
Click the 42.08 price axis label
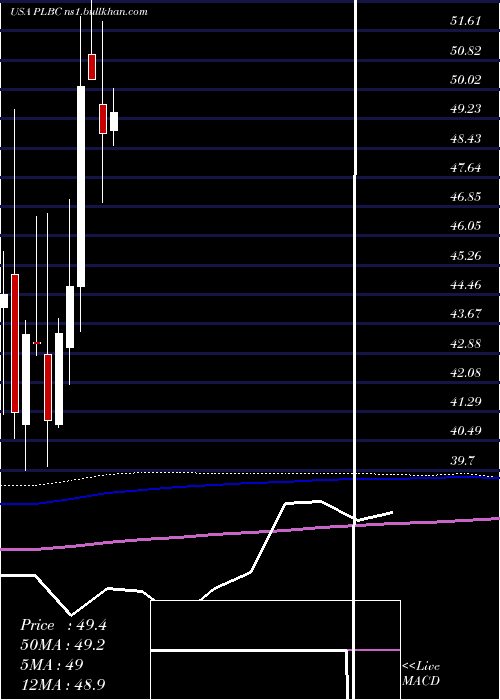466,373
